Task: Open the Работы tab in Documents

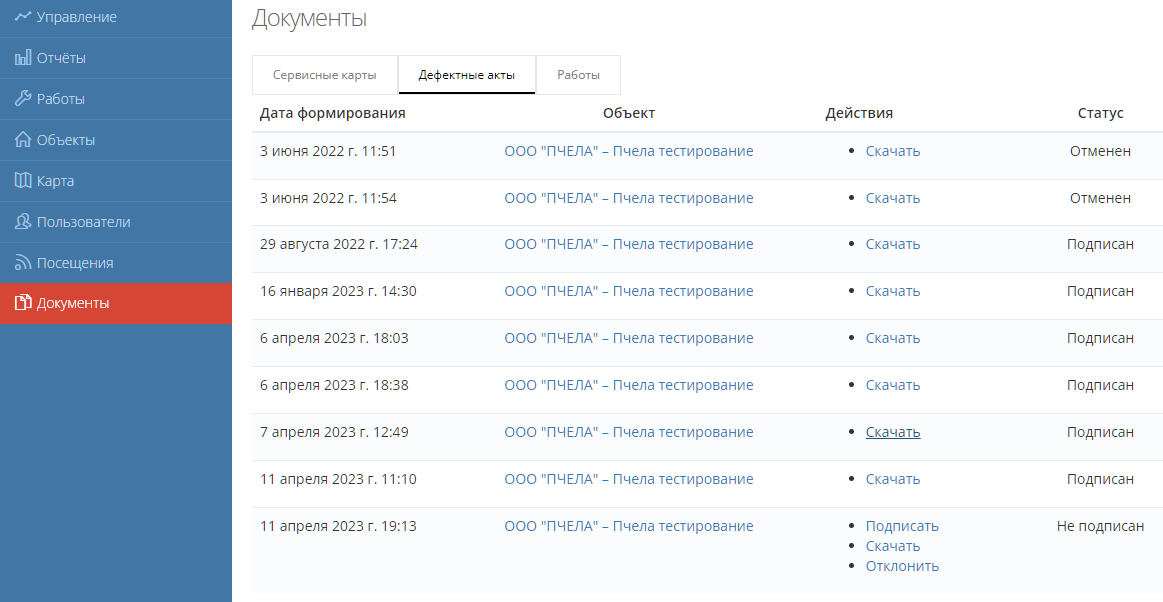Action: point(578,75)
